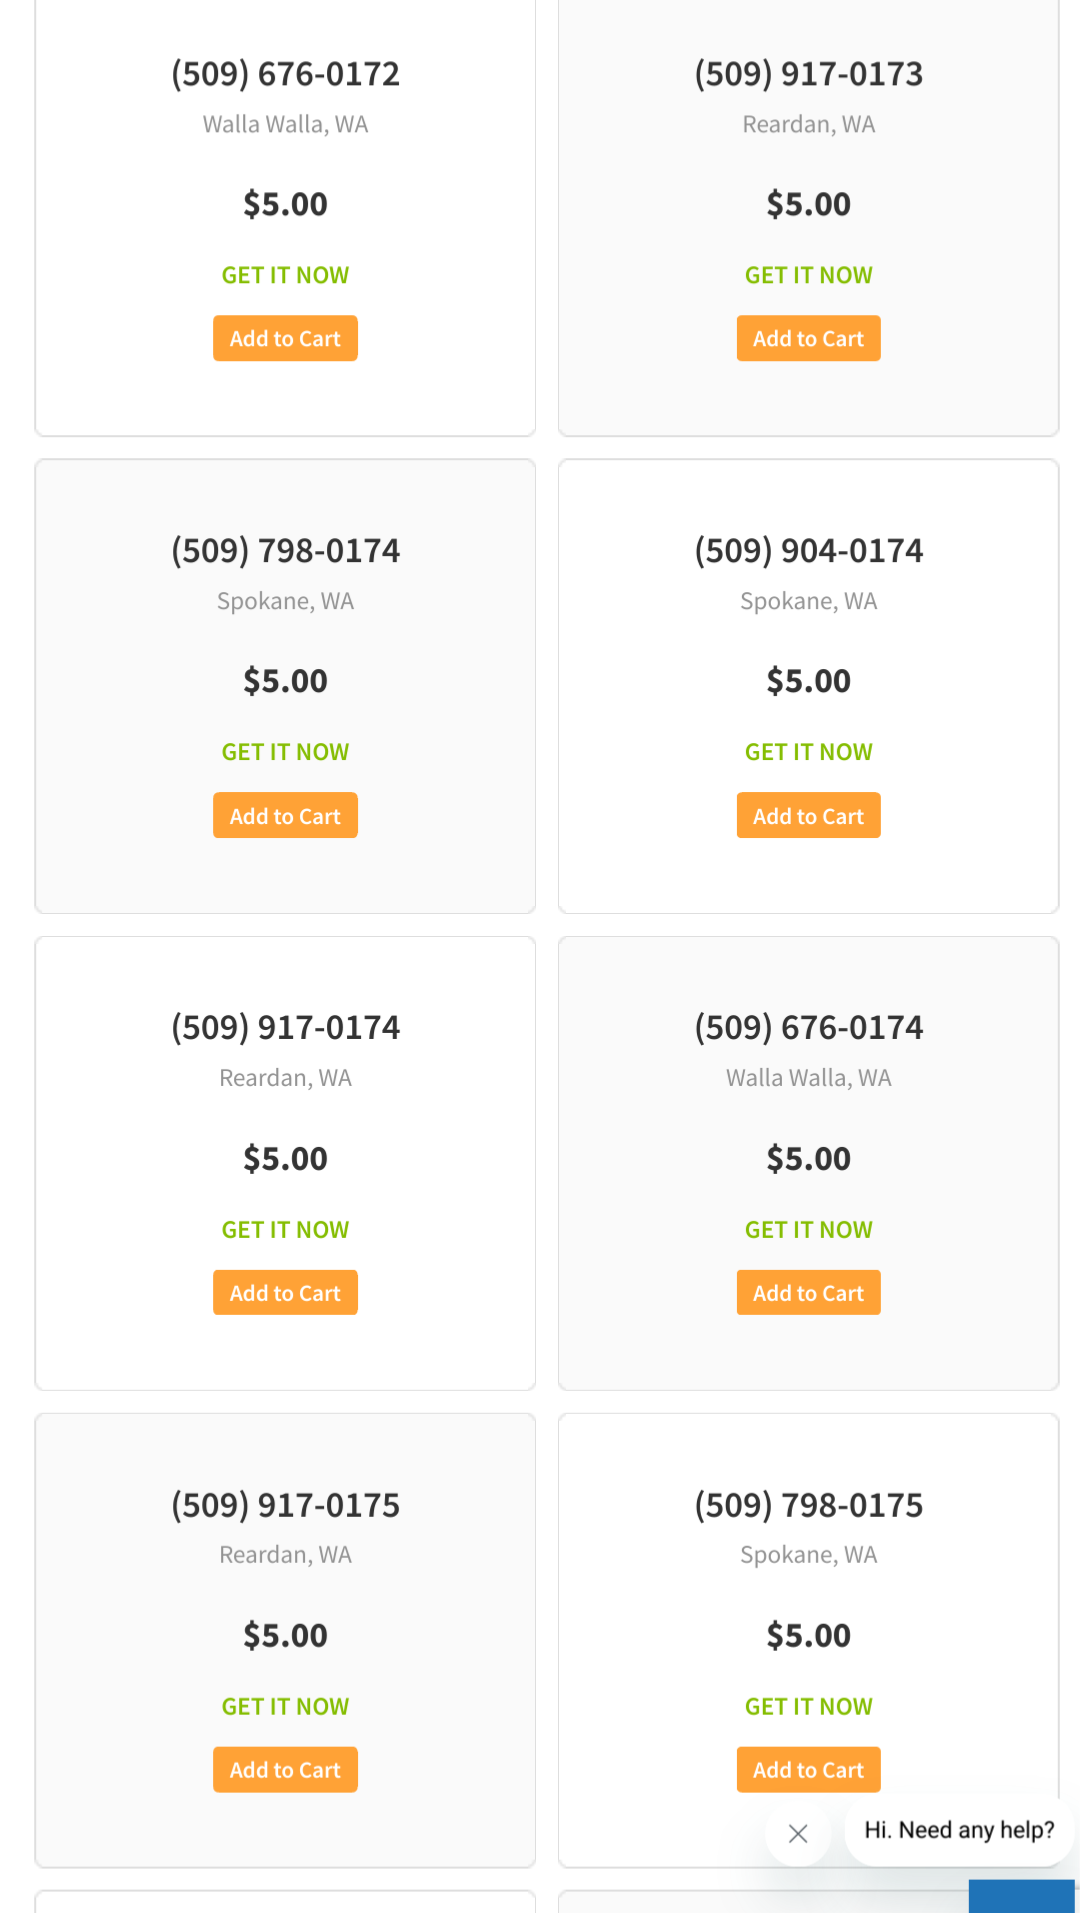Image resolution: width=1080 pixels, height=1913 pixels.
Task: Click GET IT NOW for (509) 904-0174
Action: coord(808,752)
